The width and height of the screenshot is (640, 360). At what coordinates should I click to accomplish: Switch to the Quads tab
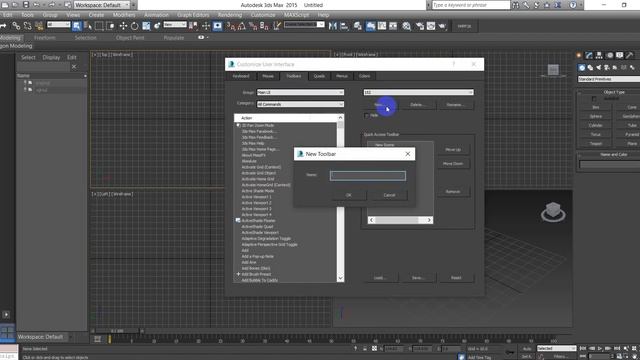tap(319, 76)
